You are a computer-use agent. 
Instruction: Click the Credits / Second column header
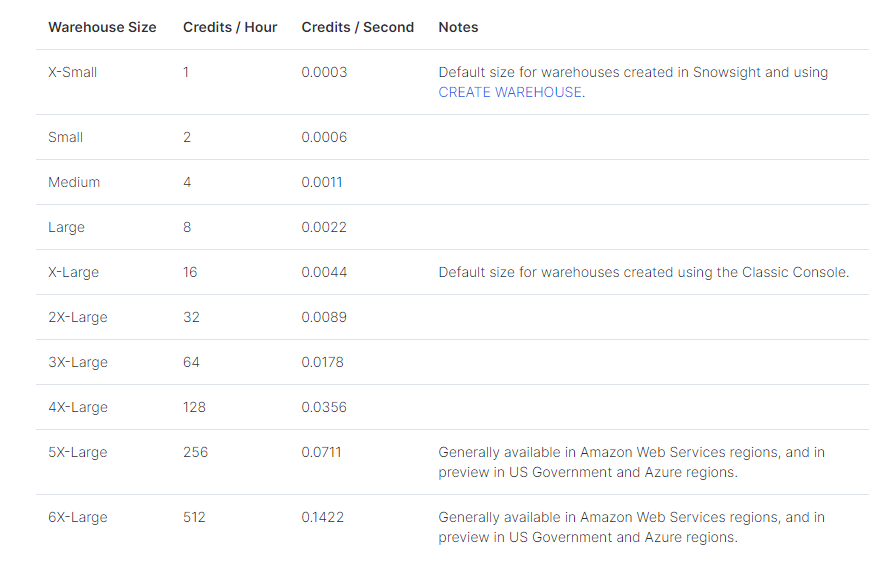pos(357,27)
